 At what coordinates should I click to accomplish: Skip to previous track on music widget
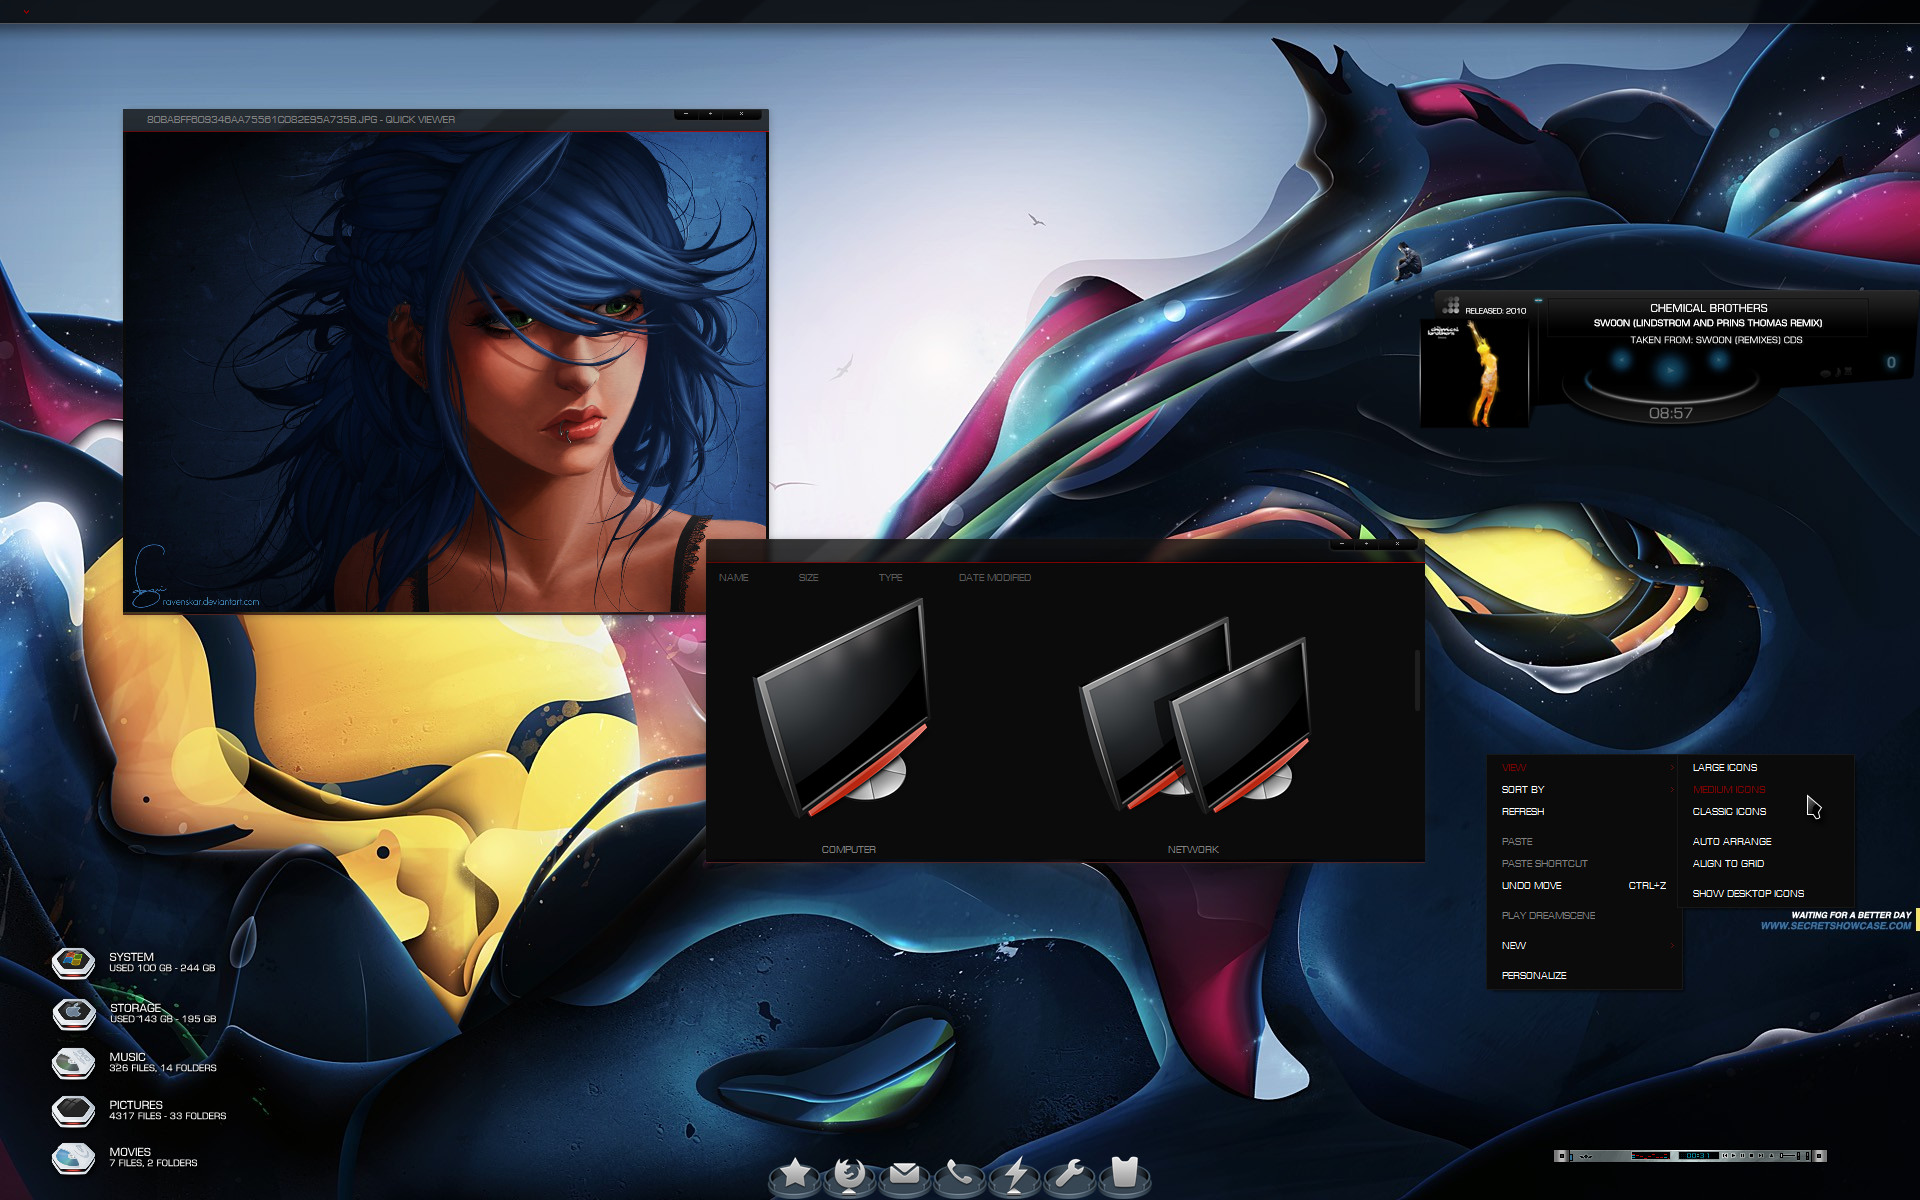[x=1621, y=359]
